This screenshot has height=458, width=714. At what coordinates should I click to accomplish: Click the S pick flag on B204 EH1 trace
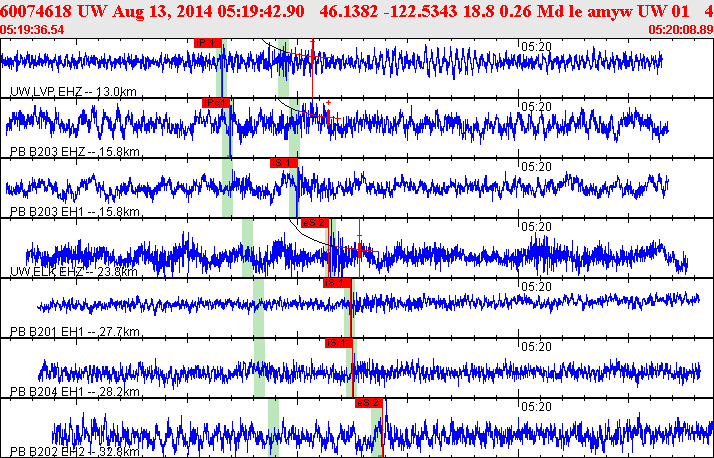(x=339, y=343)
